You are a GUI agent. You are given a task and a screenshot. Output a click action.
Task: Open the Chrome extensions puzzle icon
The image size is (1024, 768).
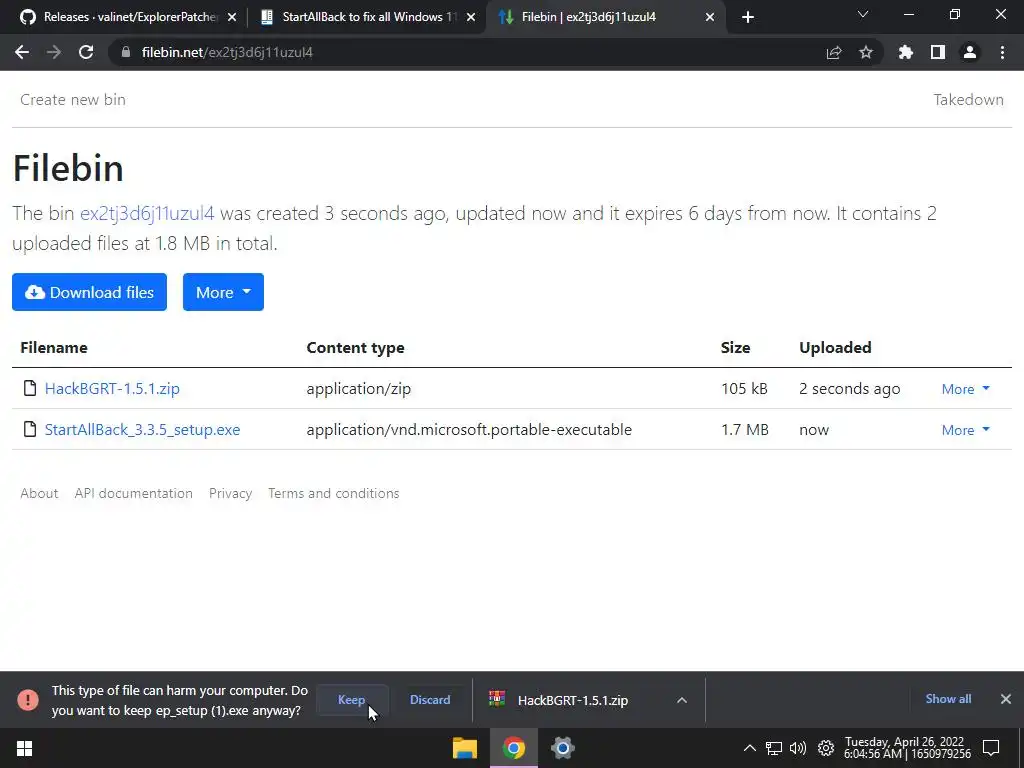(x=906, y=52)
